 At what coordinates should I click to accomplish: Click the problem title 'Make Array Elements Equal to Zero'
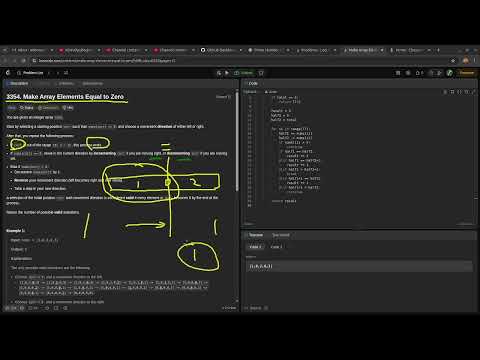coord(65,97)
